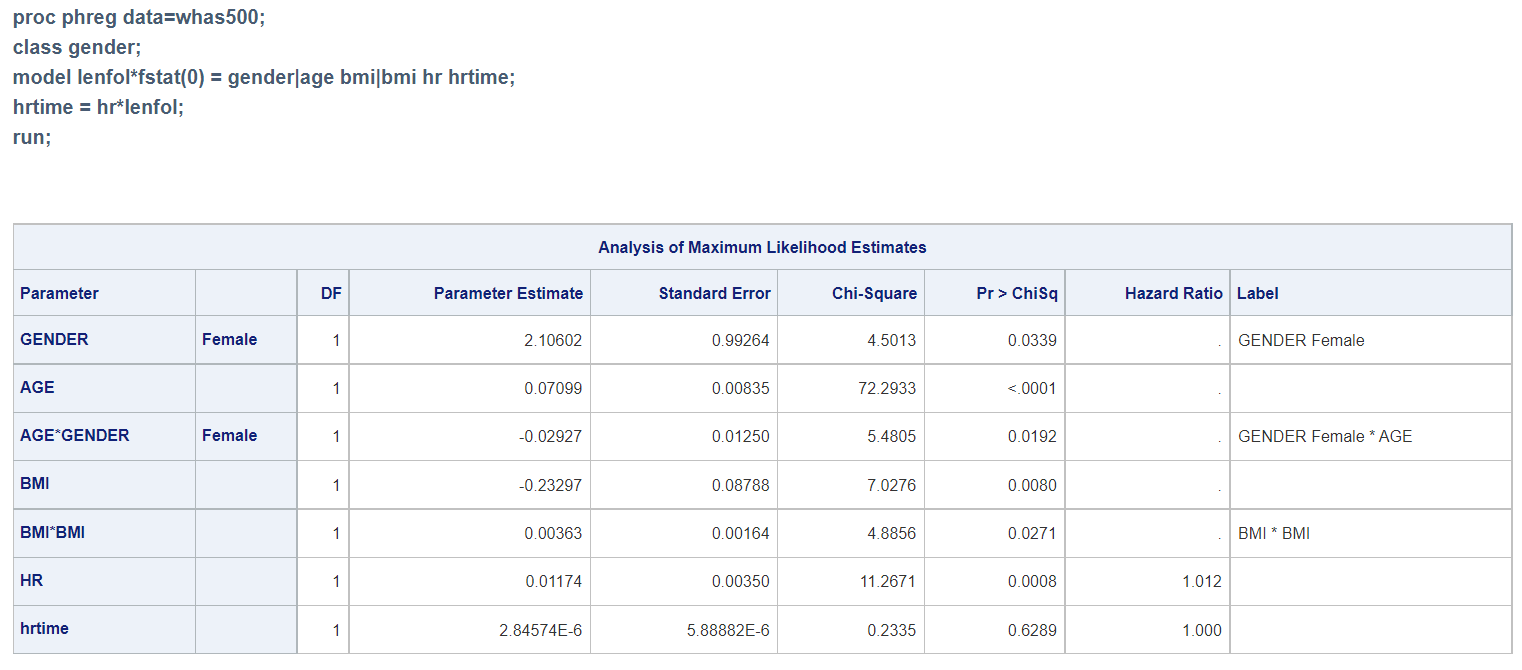
Task: Click the p-value 0.6289
Action: 1032,630
